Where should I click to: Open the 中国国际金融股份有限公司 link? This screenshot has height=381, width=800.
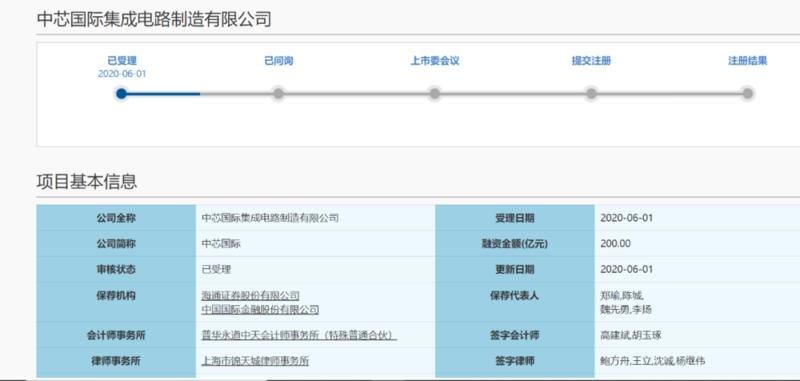pos(260,310)
